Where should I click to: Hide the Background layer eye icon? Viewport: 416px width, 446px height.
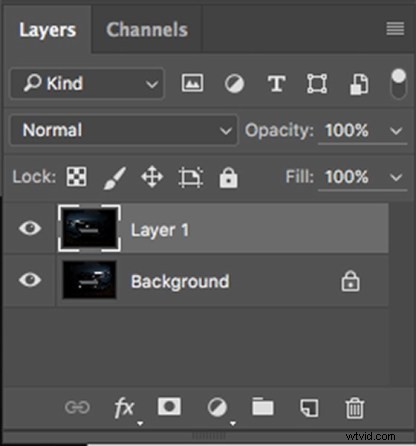coord(30,280)
